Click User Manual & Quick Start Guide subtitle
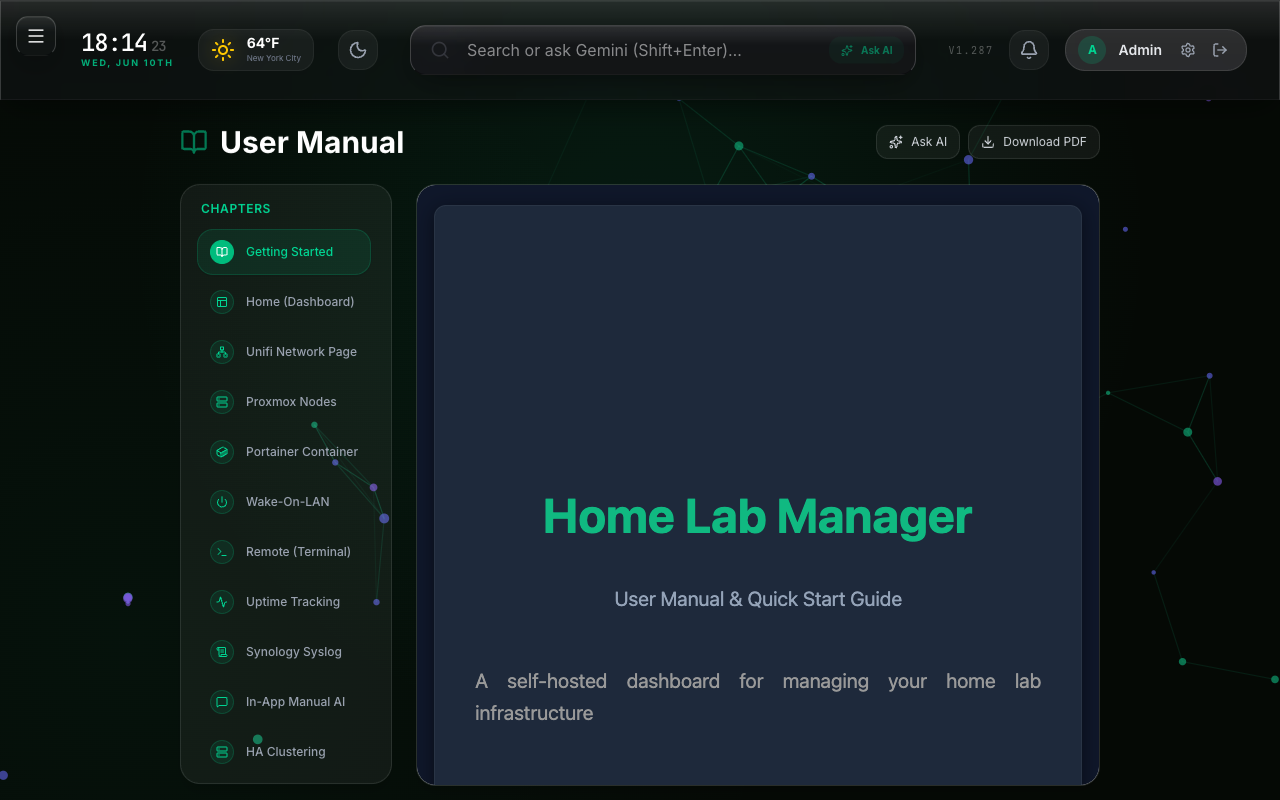This screenshot has height=800, width=1280. pyautogui.click(x=758, y=599)
